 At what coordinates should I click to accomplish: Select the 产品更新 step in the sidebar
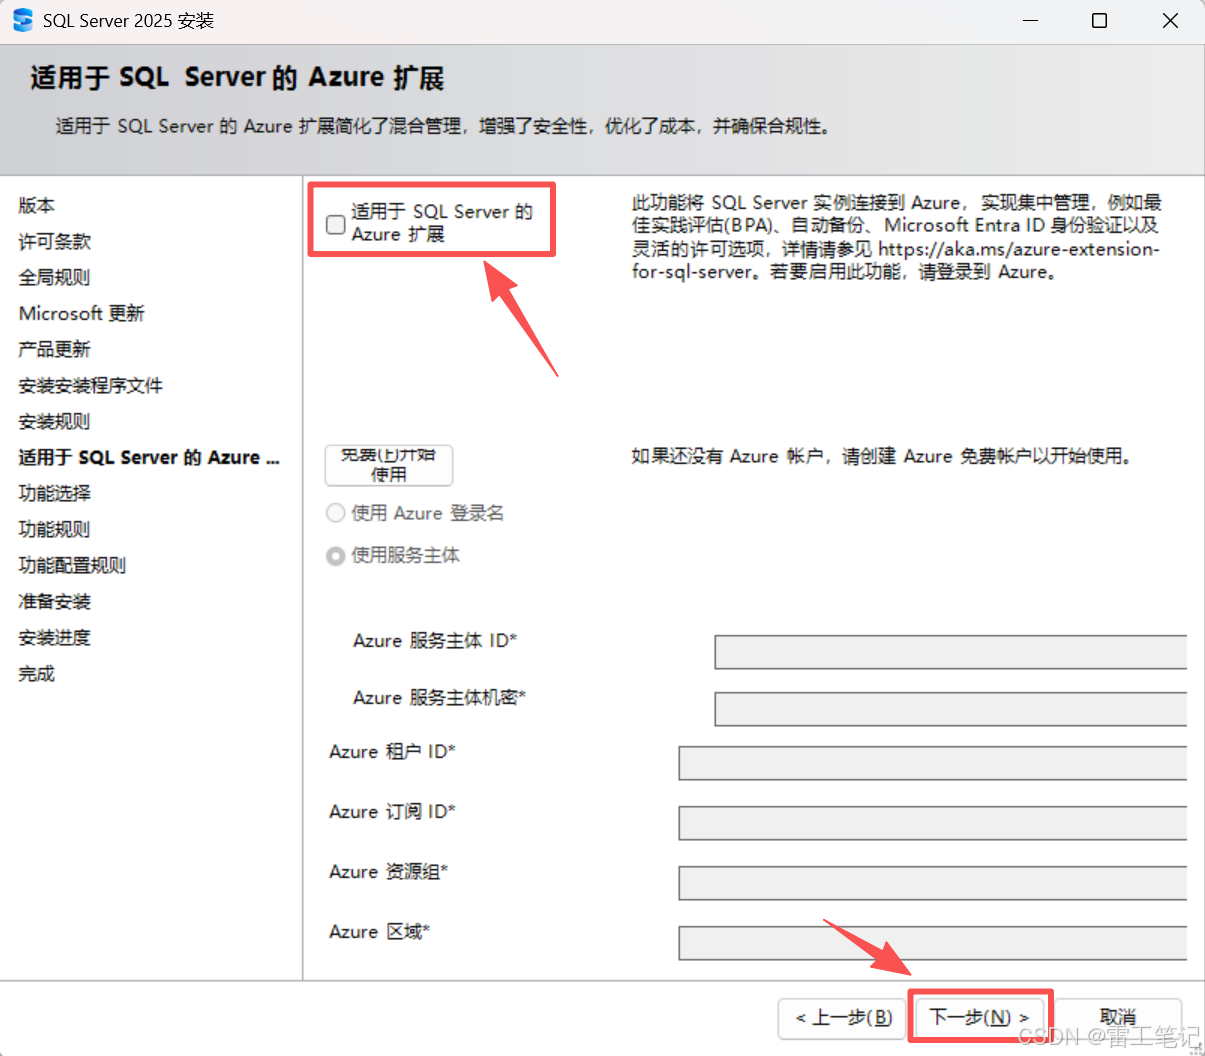(x=55, y=349)
